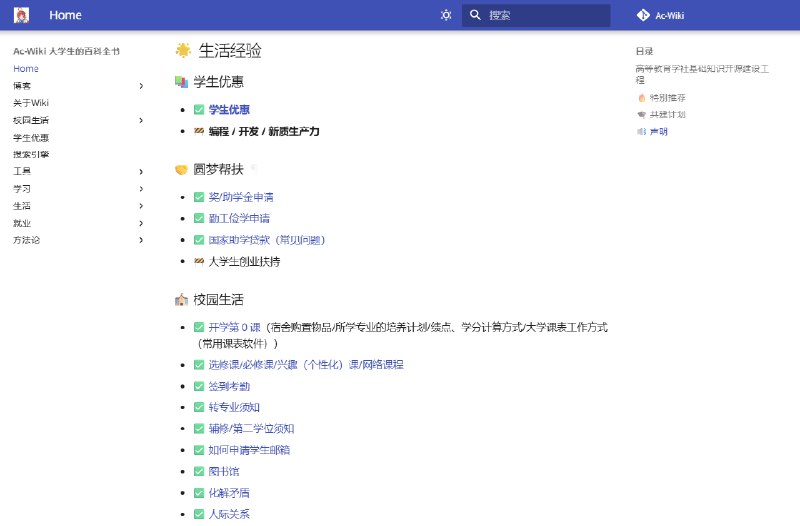800x526 pixels.
Task: Open 关于Wiki in the sidebar
Action: coord(31,103)
